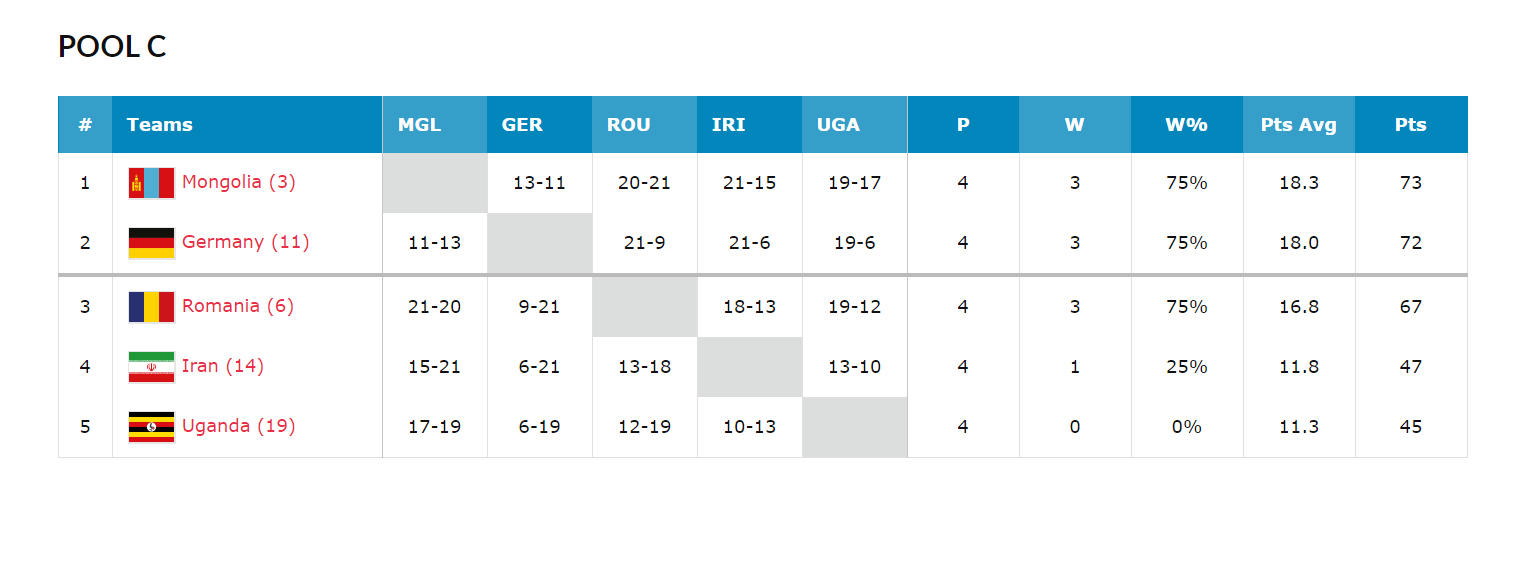Select Iran vs Uganda 13-10 score
This screenshot has height=562, width=1528.
pyautogui.click(x=854, y=367)
